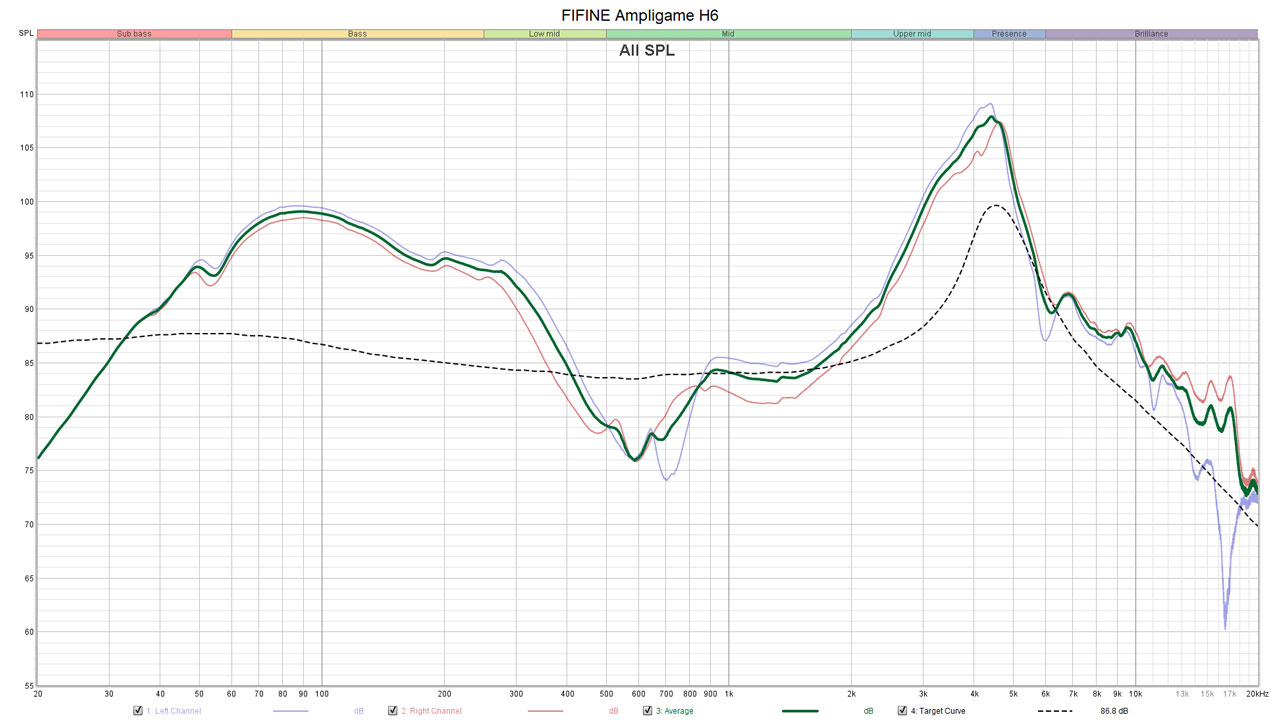Click the SPL axis label at top-left
Viewport: 1280px width, 720px height.
click(25, 34)
